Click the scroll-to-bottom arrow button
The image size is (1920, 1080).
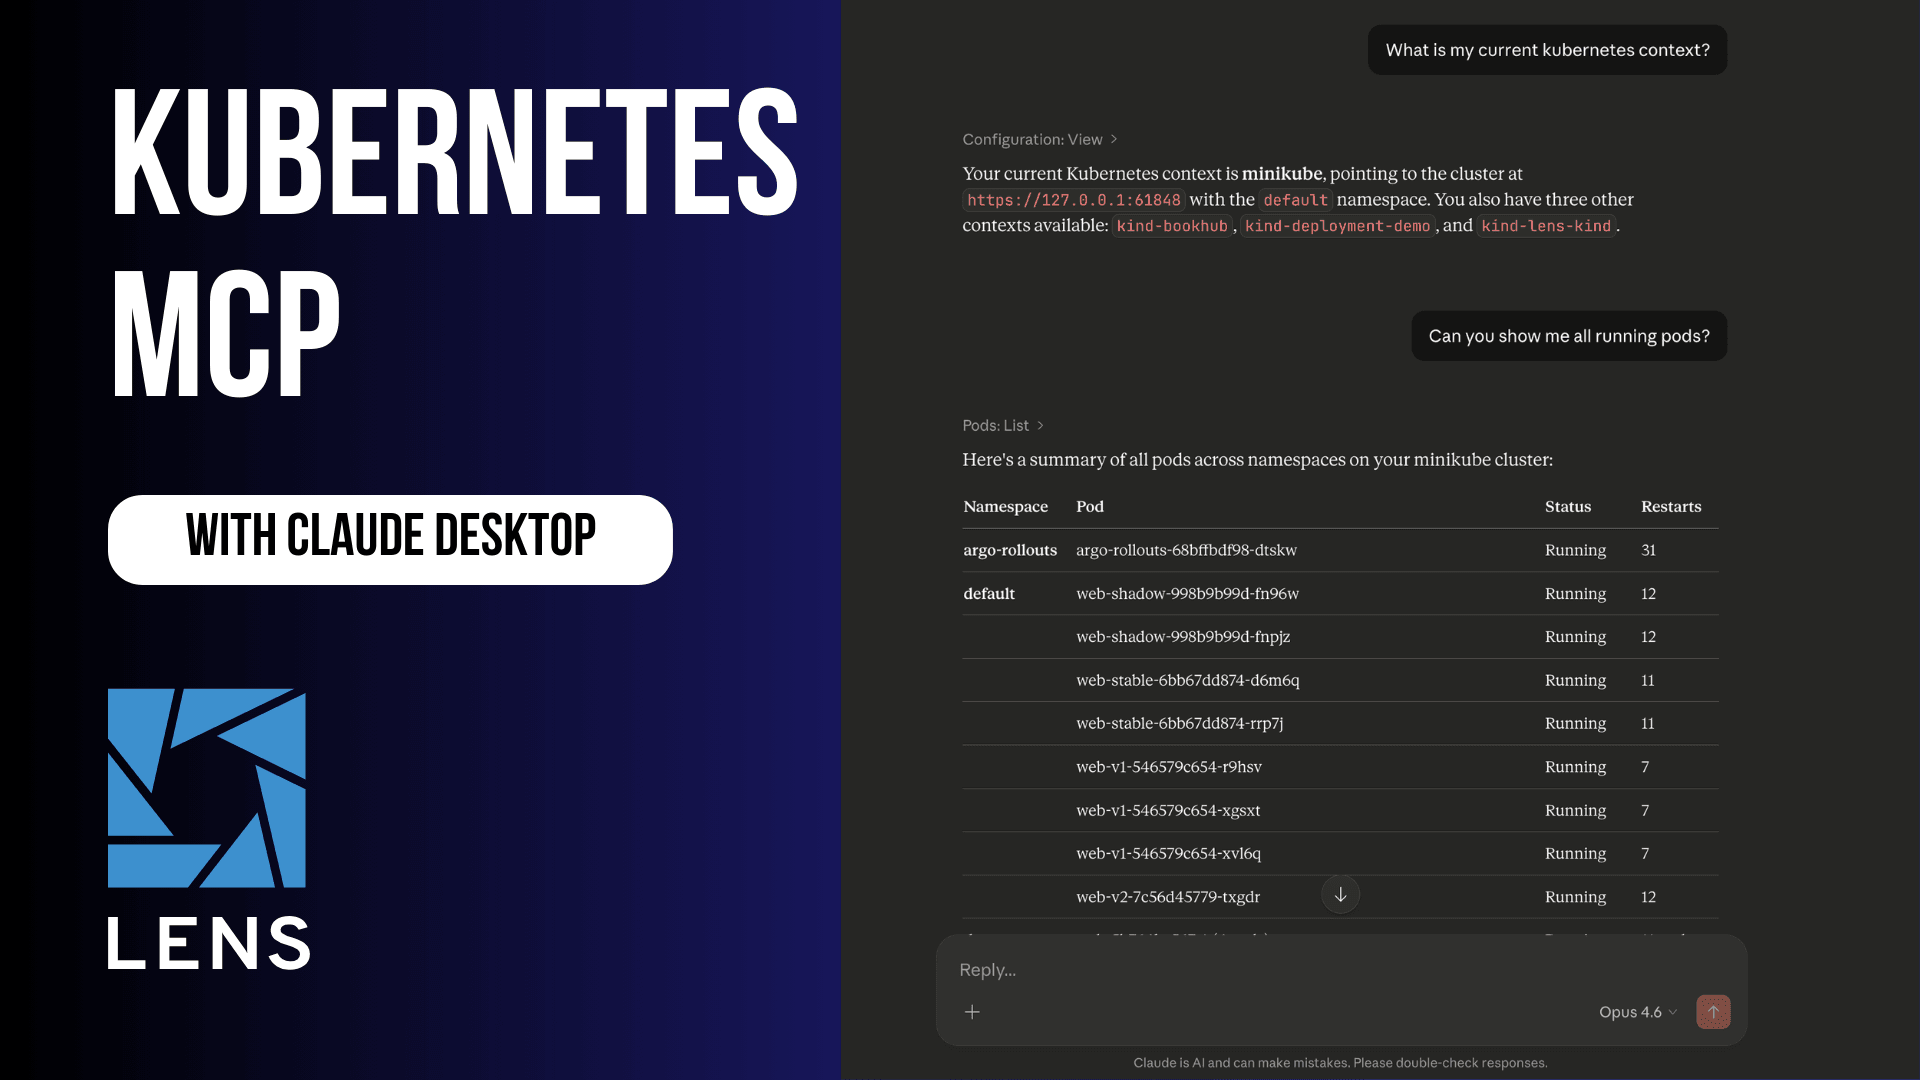pyautogui.click(x=1340, y=894)
